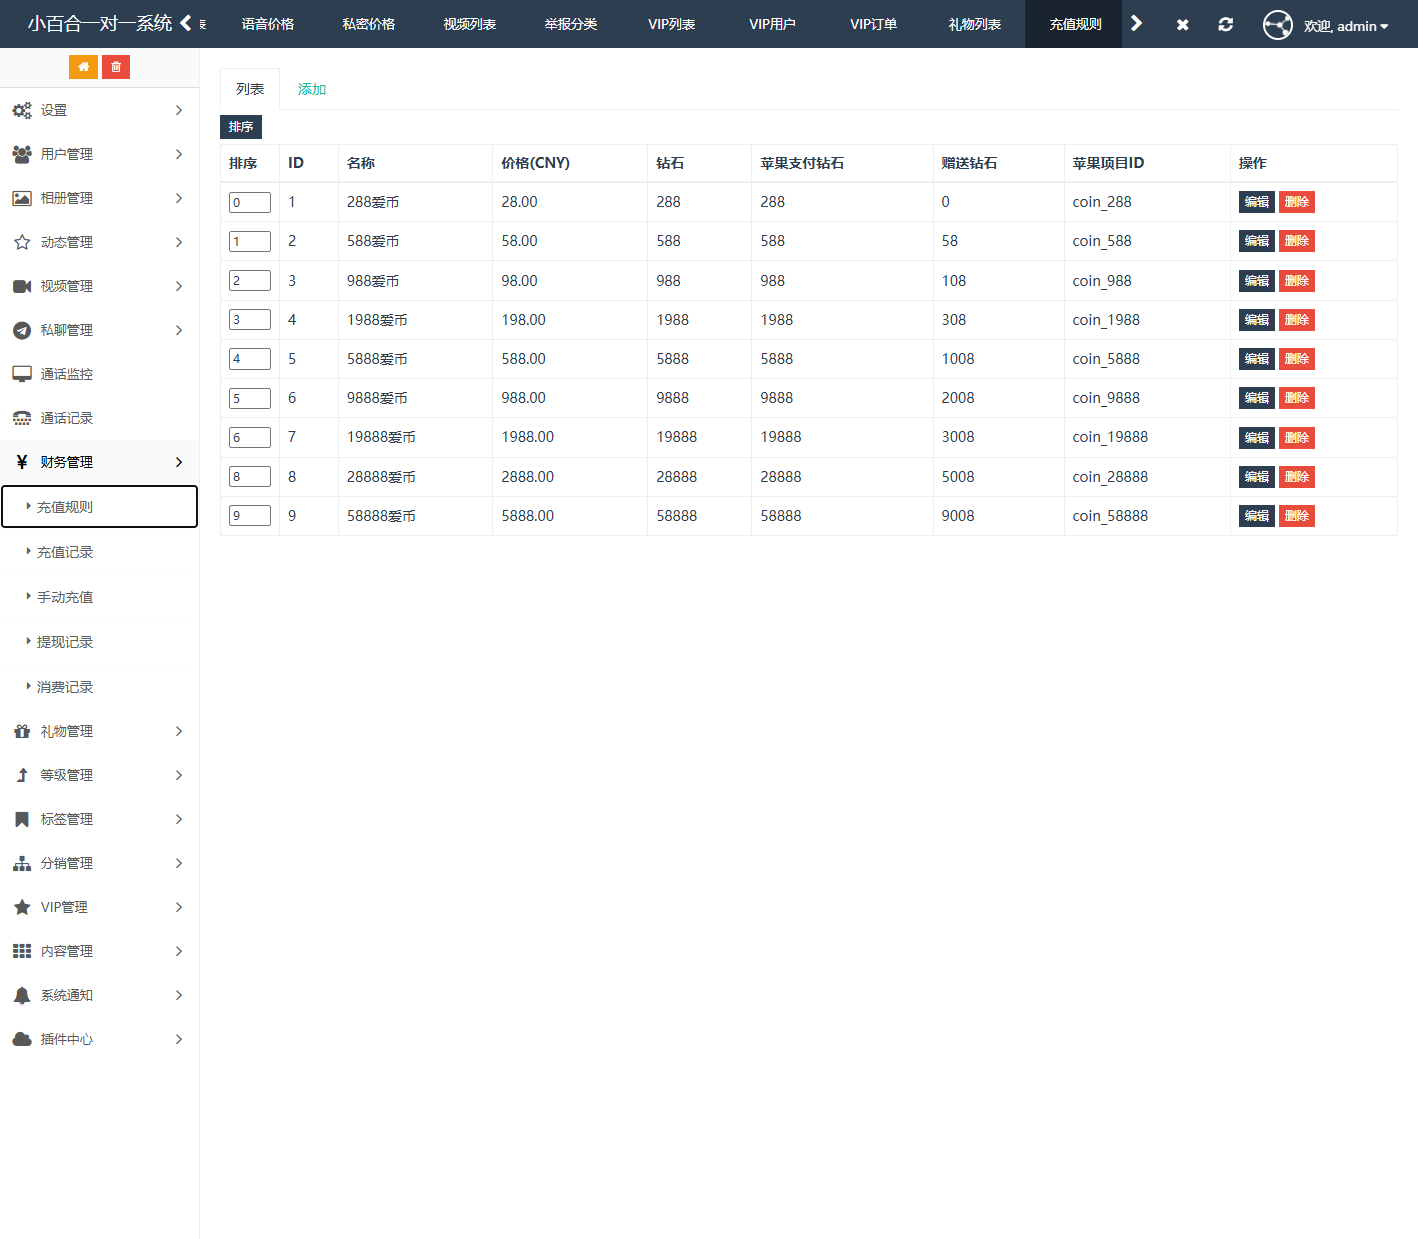Click the 排序 button above the table

(241, 127)
